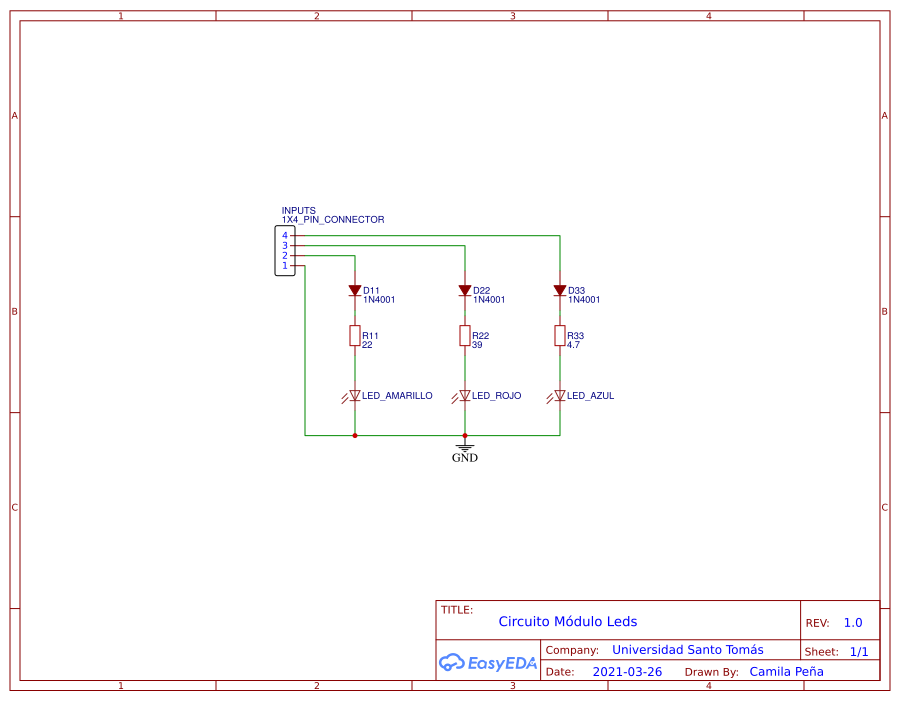This screenshot has height=701, width=900.
Task: Select the D11 1N4001 diode symbol
Action: click(x=355, y=291)
